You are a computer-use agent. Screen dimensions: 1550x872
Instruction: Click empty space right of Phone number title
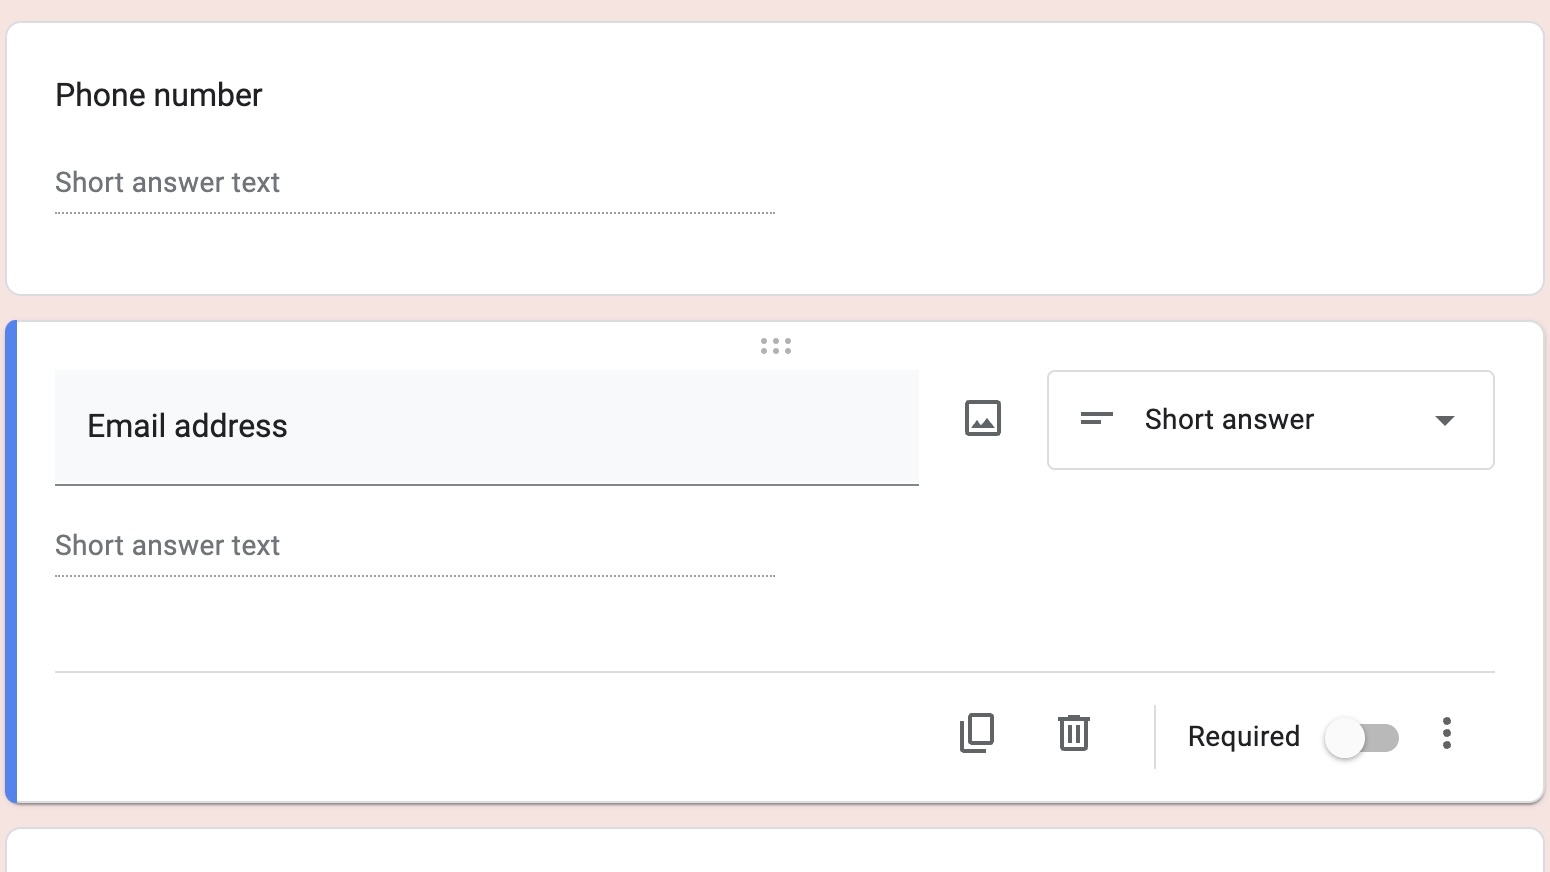[x=800, y=95]
